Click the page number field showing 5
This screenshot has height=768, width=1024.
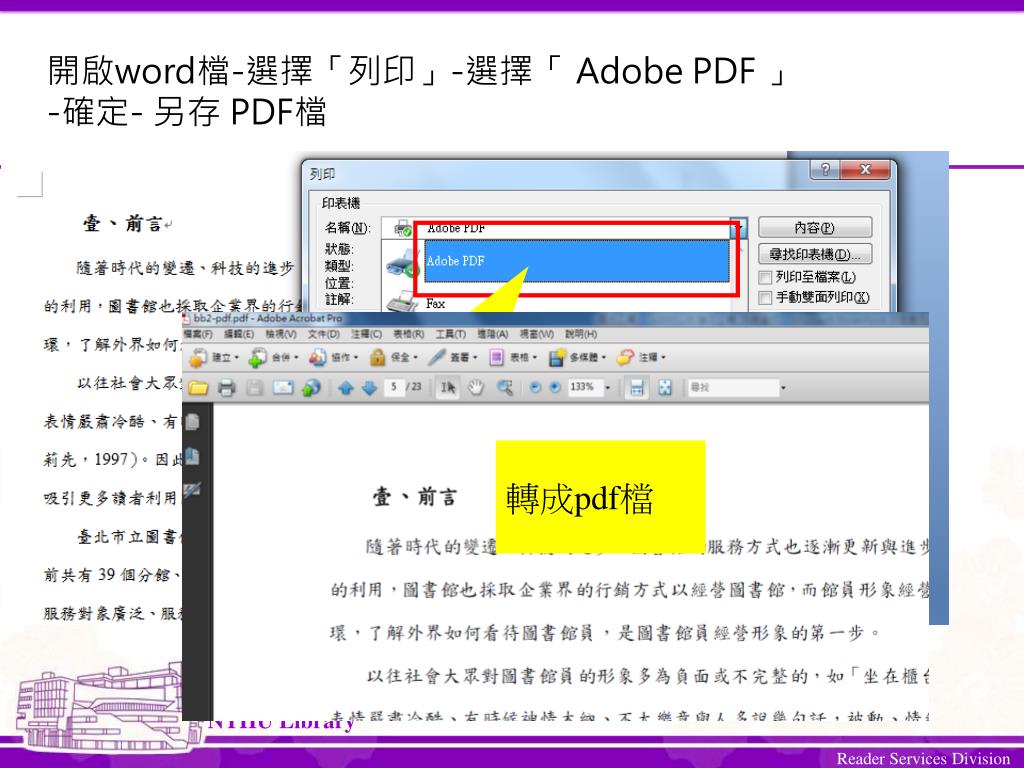pos(394,387)
